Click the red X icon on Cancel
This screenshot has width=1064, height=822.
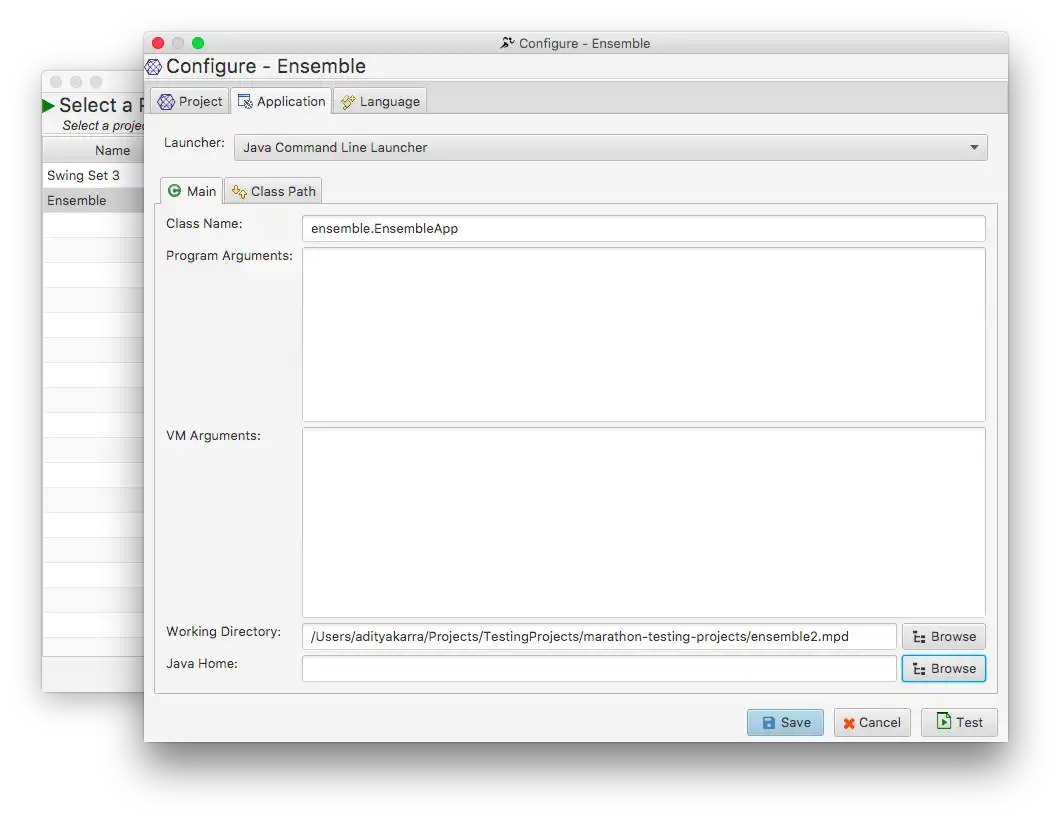(x=849, y=724)
